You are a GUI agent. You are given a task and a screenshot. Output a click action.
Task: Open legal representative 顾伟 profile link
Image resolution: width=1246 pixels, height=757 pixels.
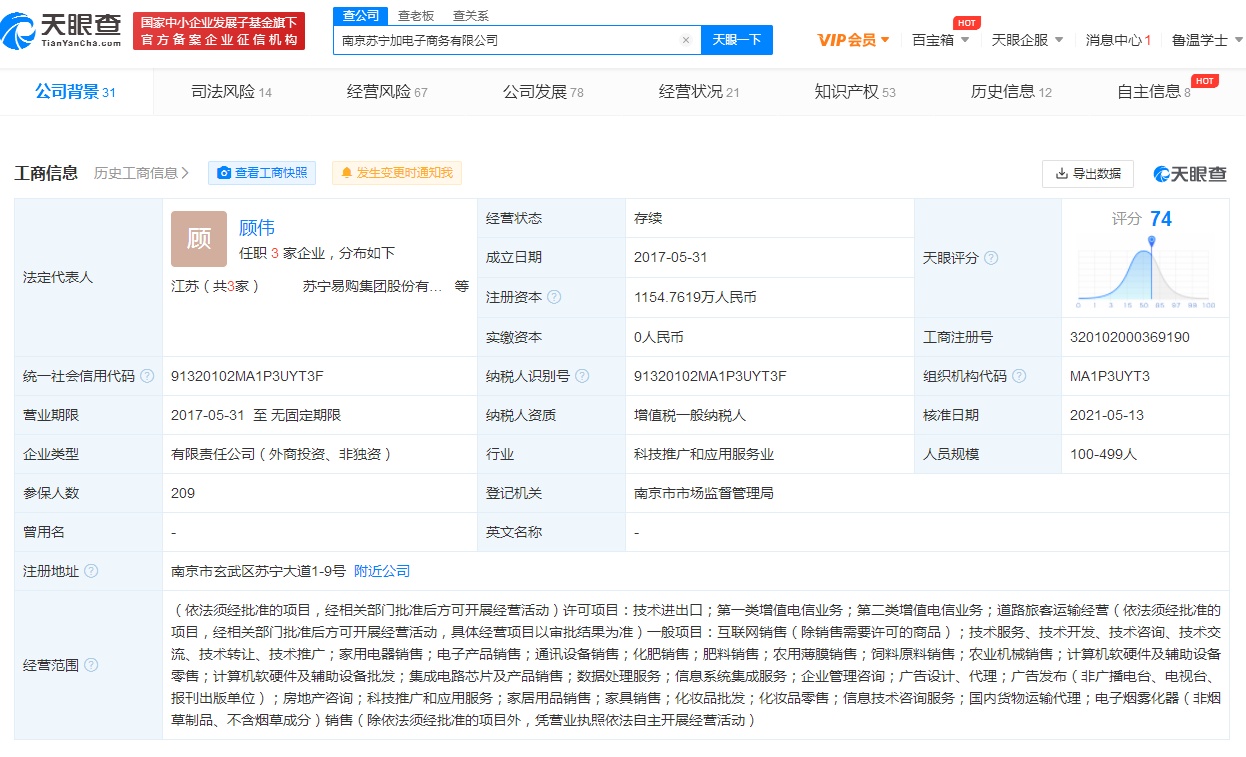click(x=257, y=228)
